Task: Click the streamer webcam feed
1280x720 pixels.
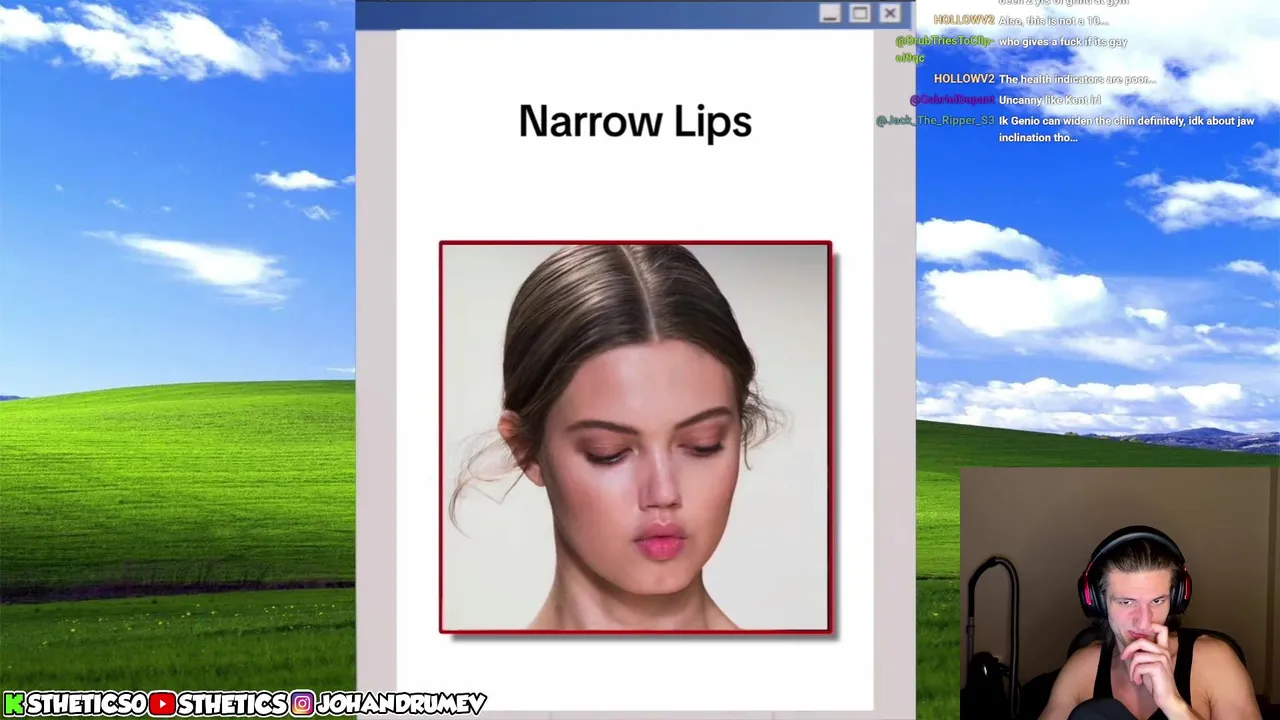Action: pyautogui.click(x=1119, y=594)
